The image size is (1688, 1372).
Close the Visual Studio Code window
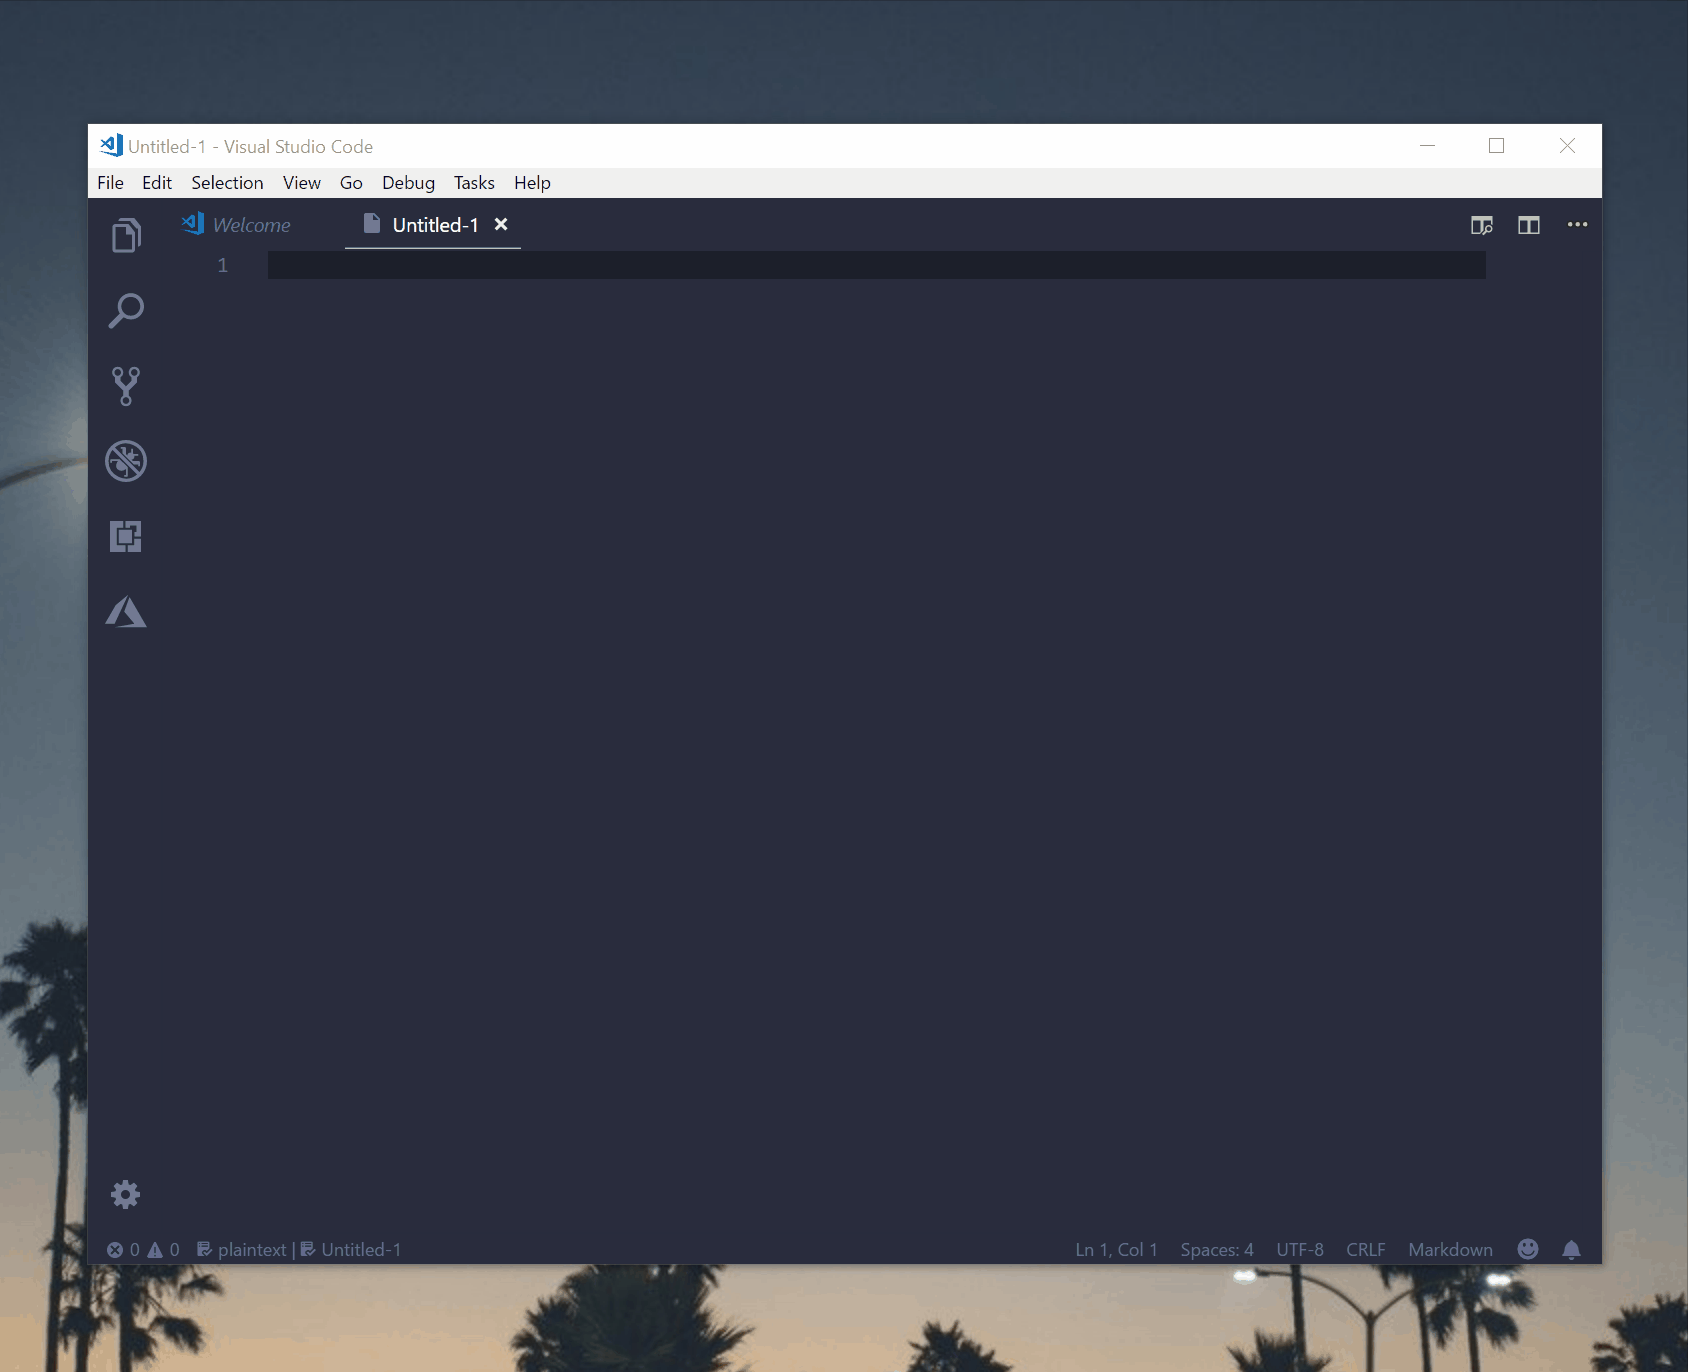click(1567, 146)
